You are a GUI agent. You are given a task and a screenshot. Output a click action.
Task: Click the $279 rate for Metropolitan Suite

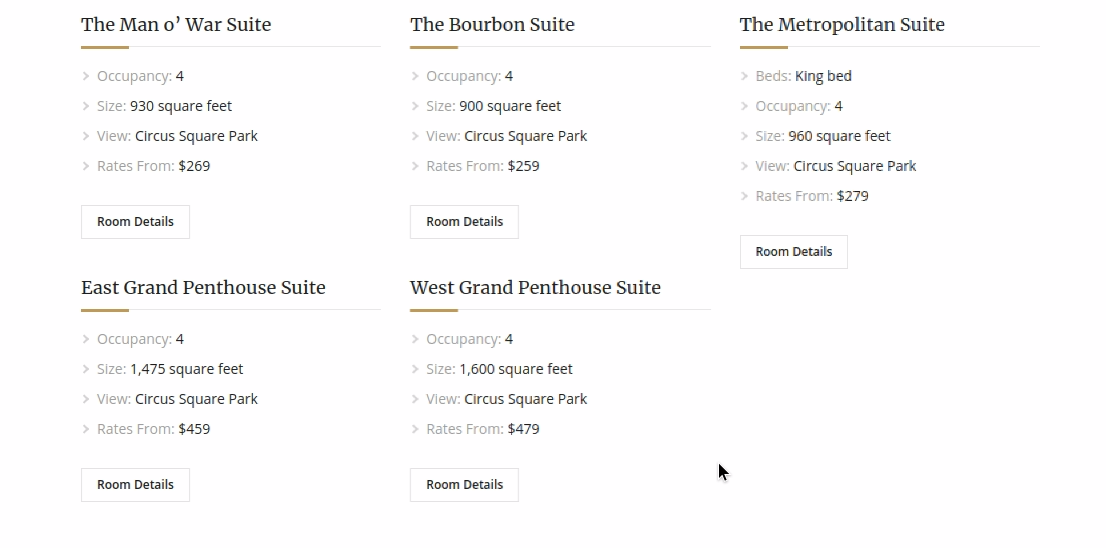[853, 196]
